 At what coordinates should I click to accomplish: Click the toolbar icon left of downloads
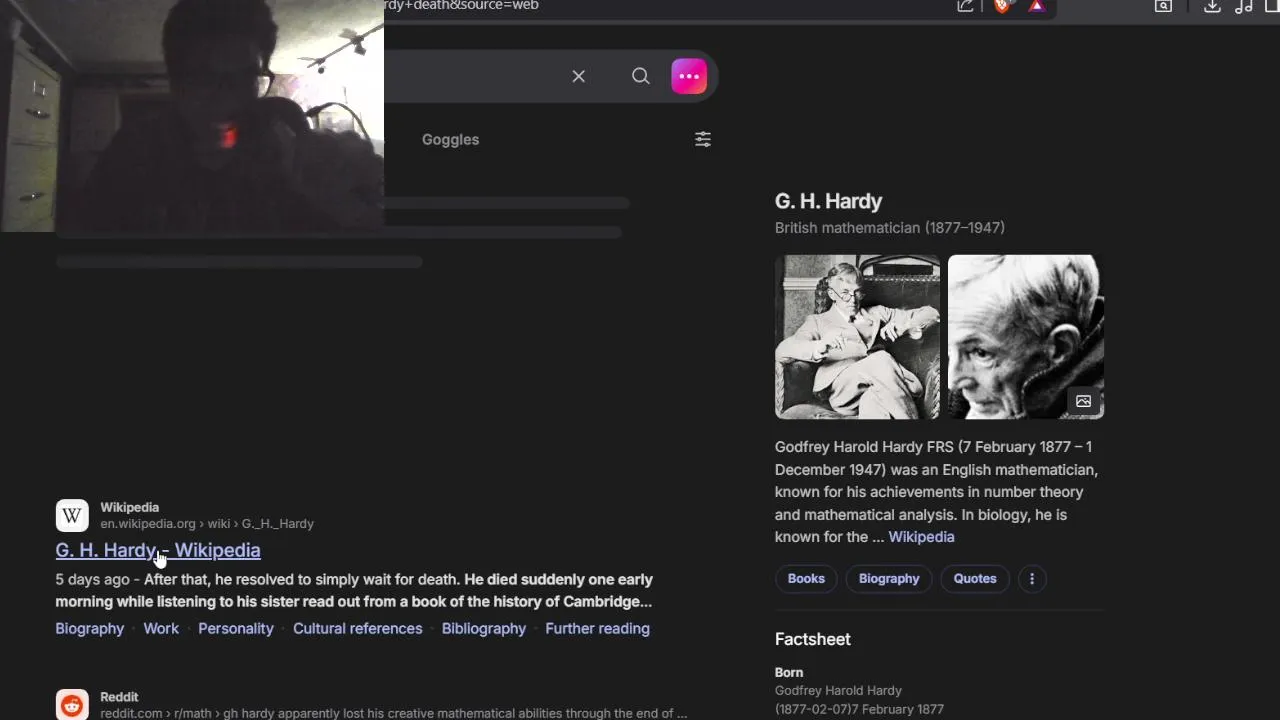[x=1164, y=6]
